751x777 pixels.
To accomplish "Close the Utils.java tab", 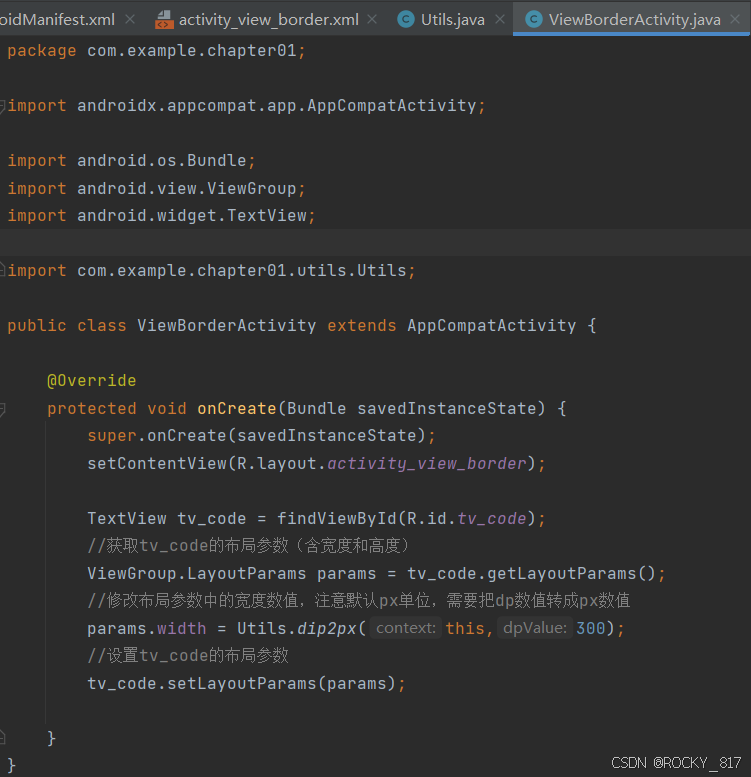I will [x=500, y=19].
